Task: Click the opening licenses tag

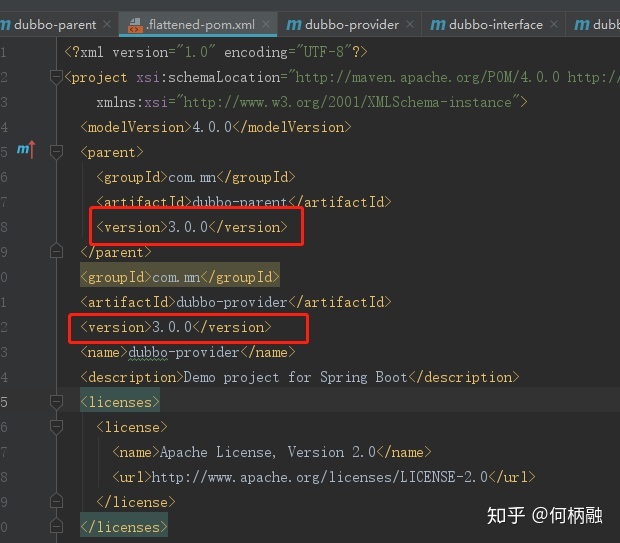Action: click(120, 402)
